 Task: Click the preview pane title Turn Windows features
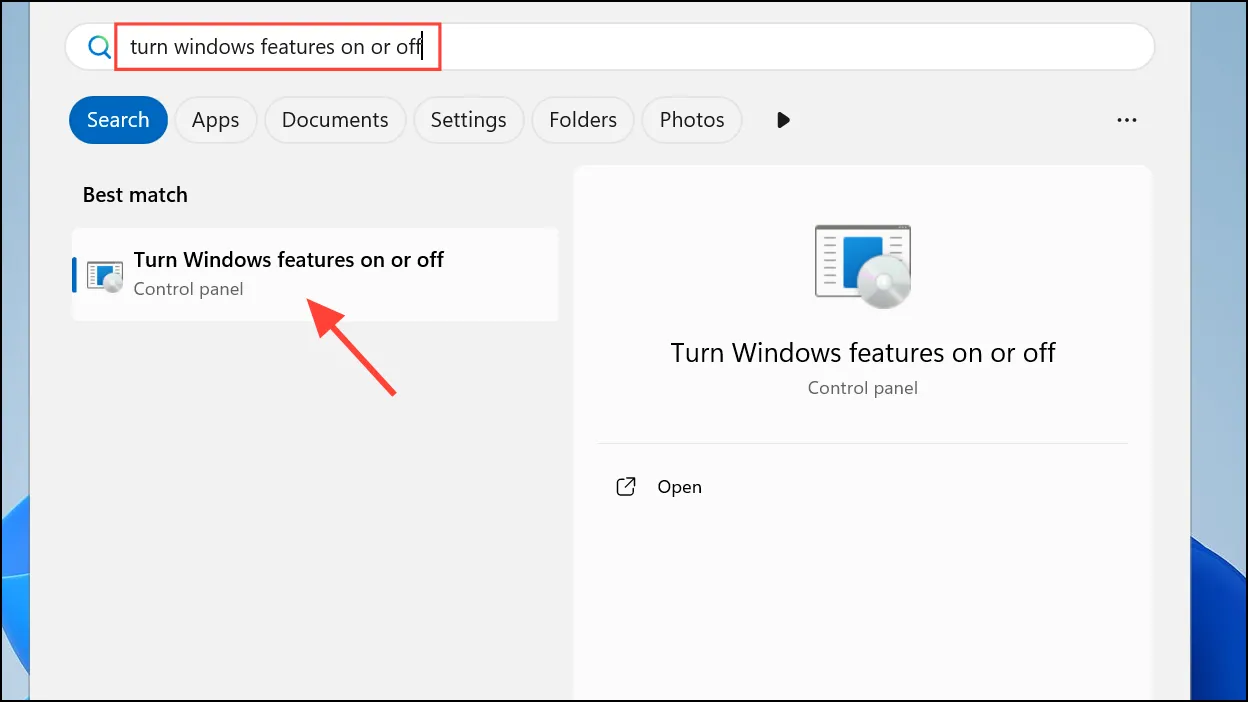[863, 353]
